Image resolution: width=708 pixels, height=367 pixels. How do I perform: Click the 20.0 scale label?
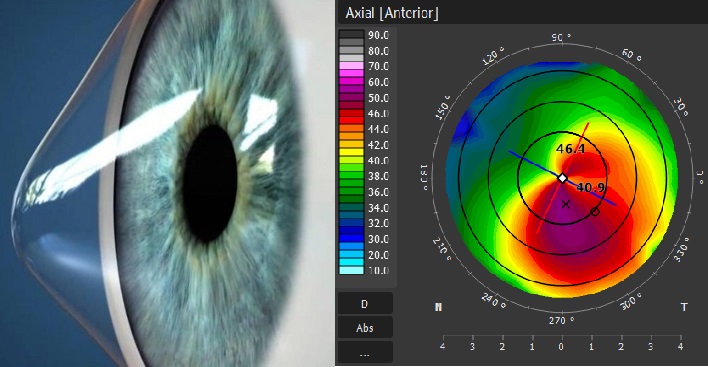point(378,255)
